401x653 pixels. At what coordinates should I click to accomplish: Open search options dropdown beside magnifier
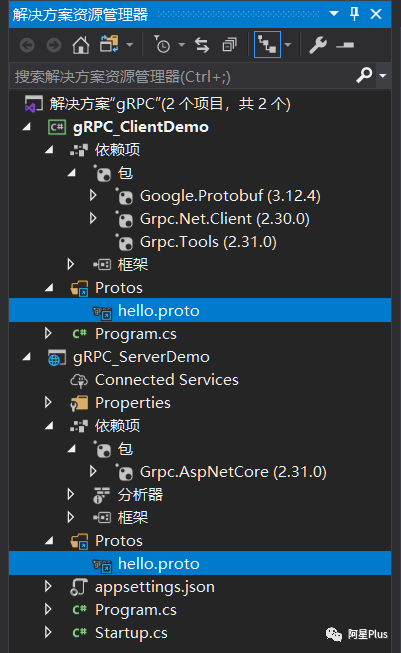point(383,76)
